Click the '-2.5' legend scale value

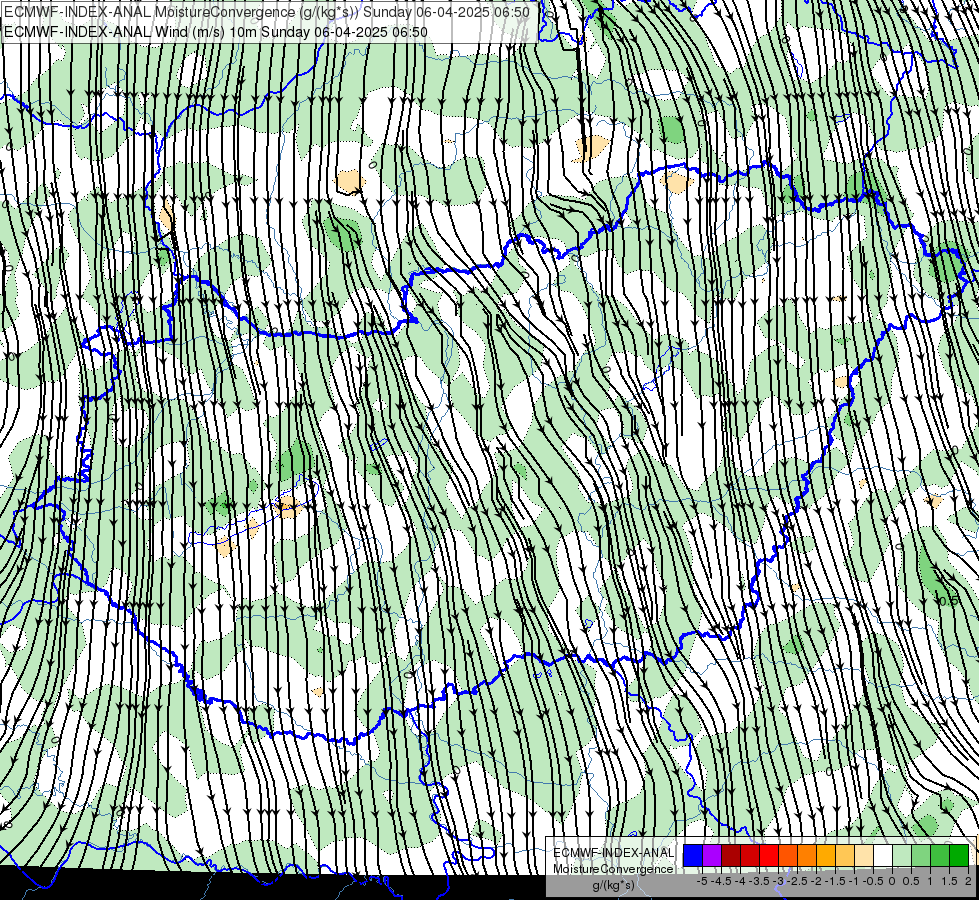799,881
